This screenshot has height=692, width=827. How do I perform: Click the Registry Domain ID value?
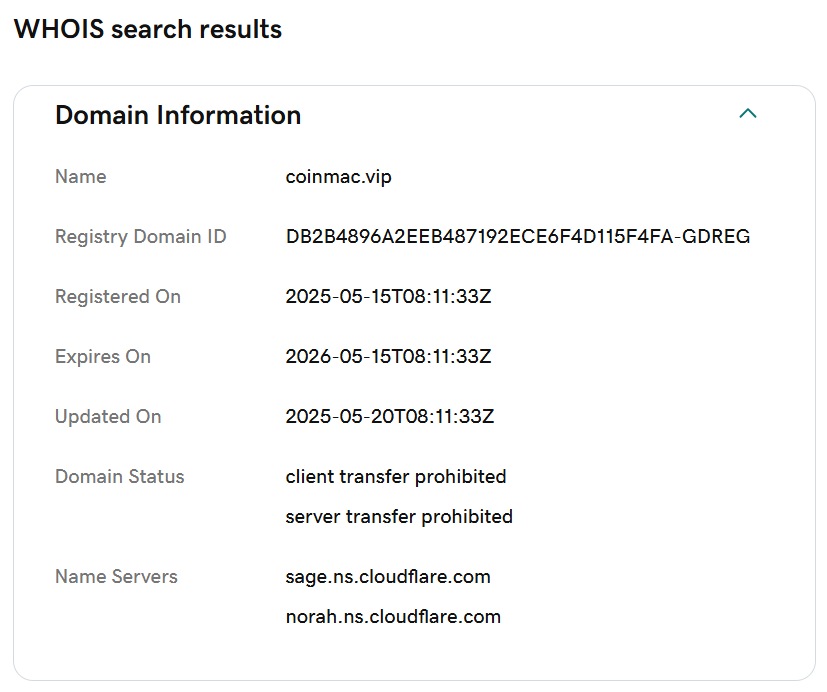[517, 236]
